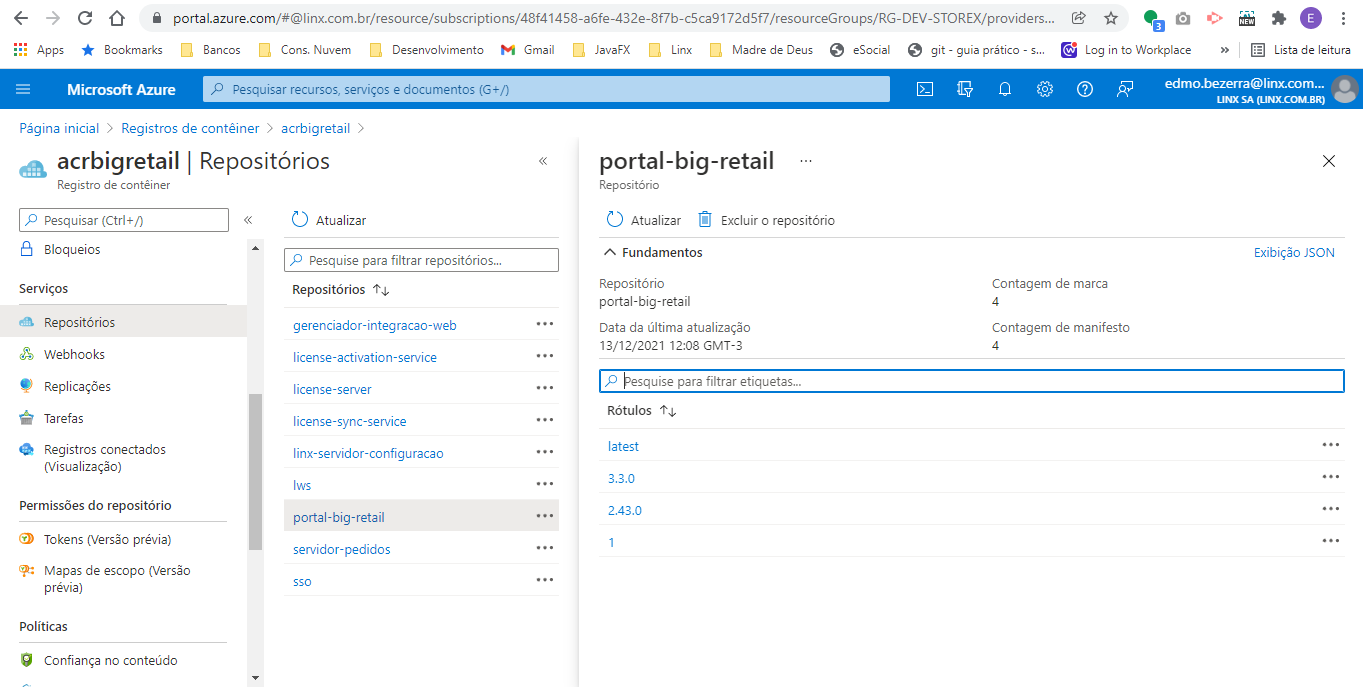Image resolution: width=1363 pixels, height=687 pixels.
Task: Sort Rótulos tag list
Action: click(x=668, y=411)
